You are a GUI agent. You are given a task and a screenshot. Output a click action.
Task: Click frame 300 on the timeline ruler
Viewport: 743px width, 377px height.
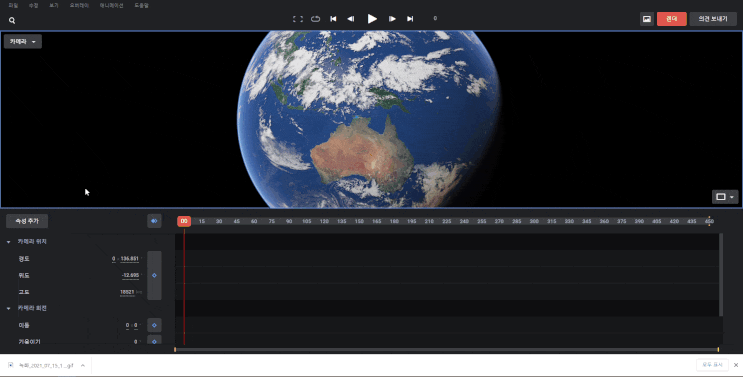click(534, 221)
